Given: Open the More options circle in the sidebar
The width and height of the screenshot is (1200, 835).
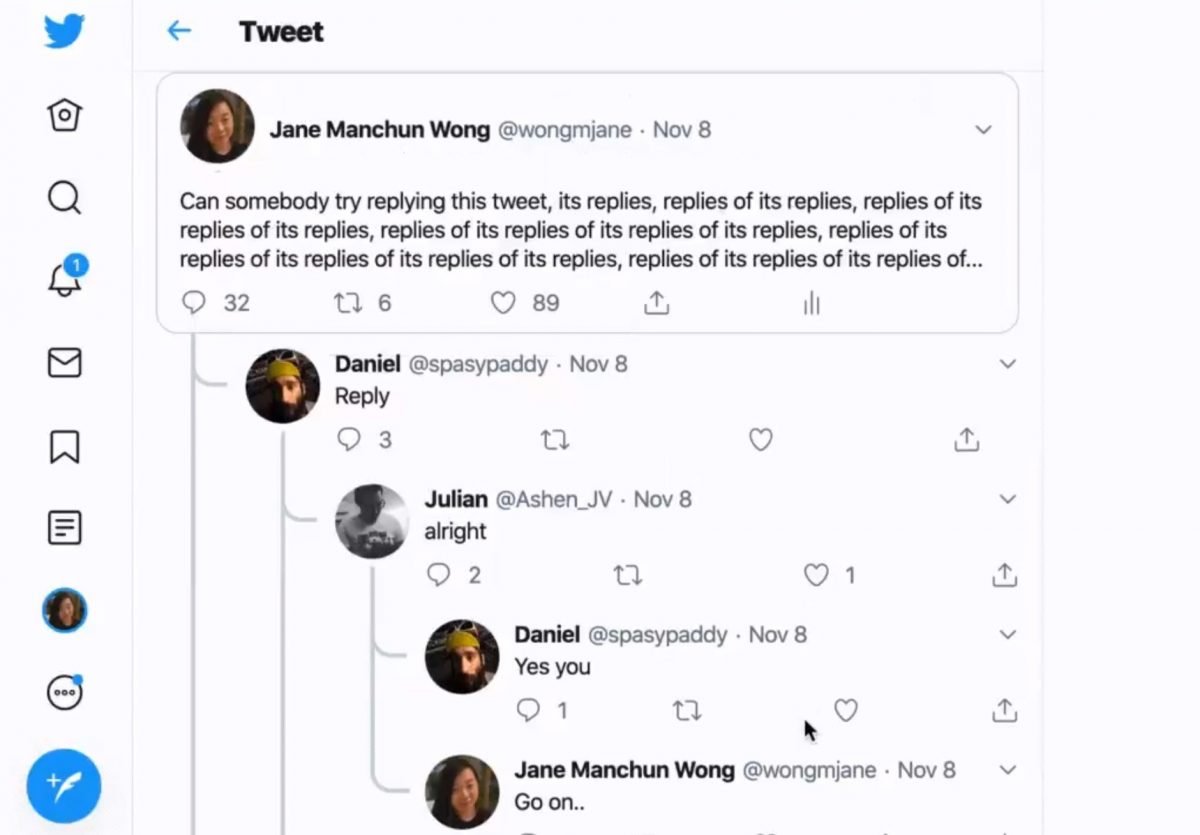Looking at the screenshot, I should tap(65, 691).
